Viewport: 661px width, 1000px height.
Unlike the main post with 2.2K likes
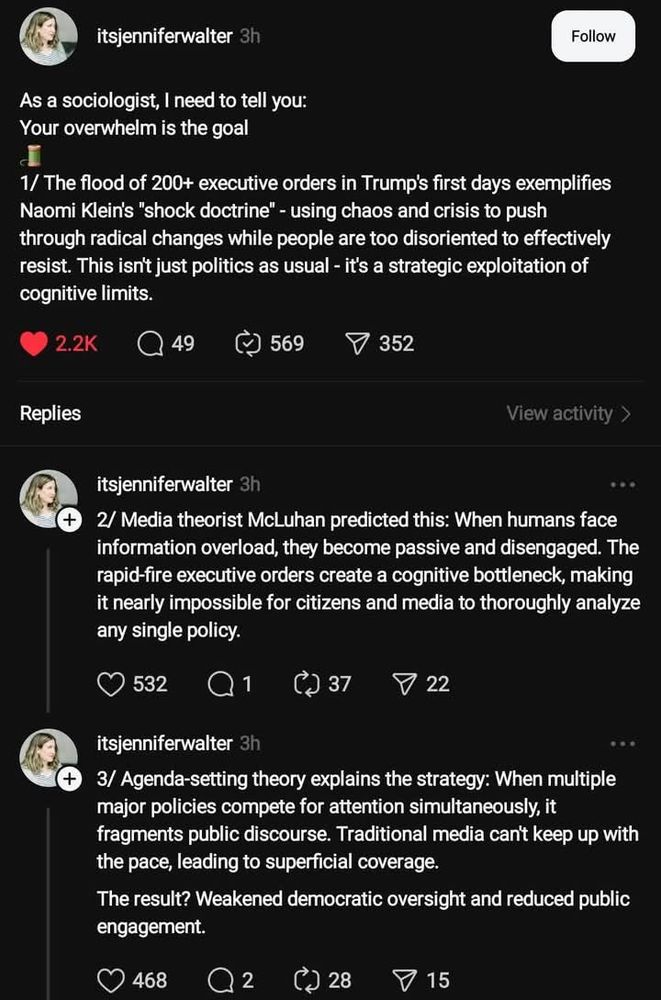click(35, 344)
